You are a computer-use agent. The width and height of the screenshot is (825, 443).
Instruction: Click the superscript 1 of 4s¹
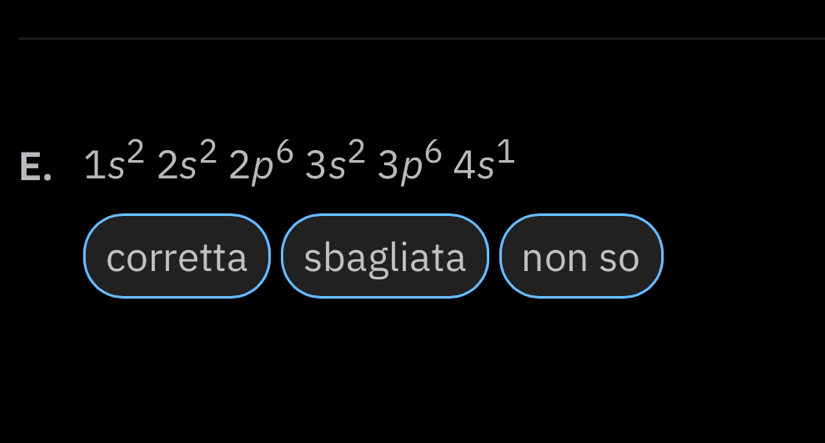pos(507,152)
